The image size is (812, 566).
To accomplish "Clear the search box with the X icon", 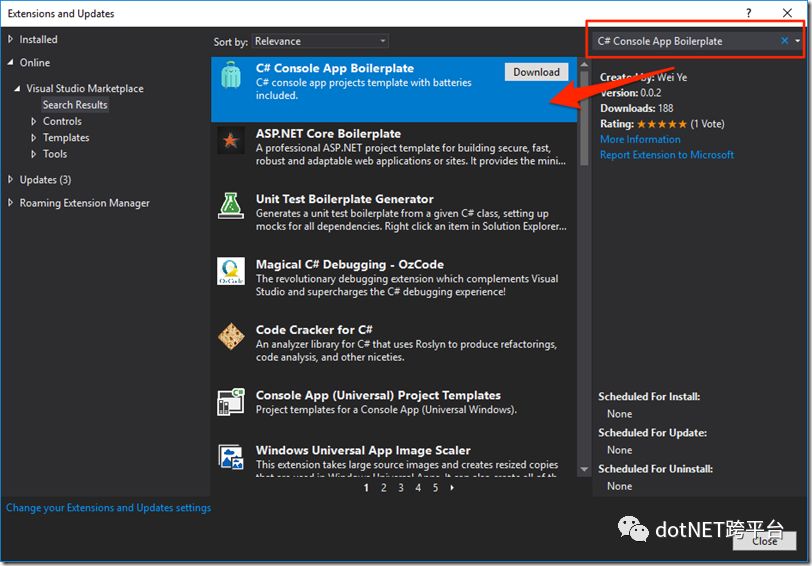I will tap(785, 40).
